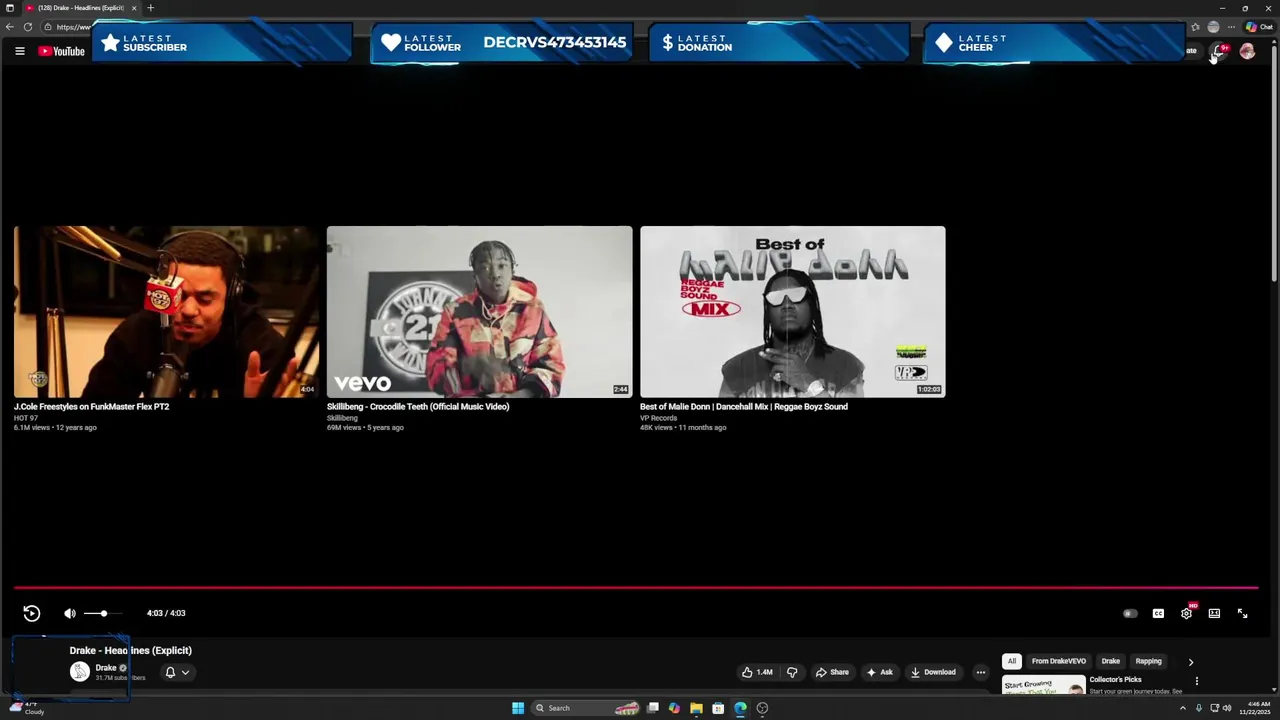Dislike the video
This screenshot has height=720, width=1280.
click(x=792, y=672)
